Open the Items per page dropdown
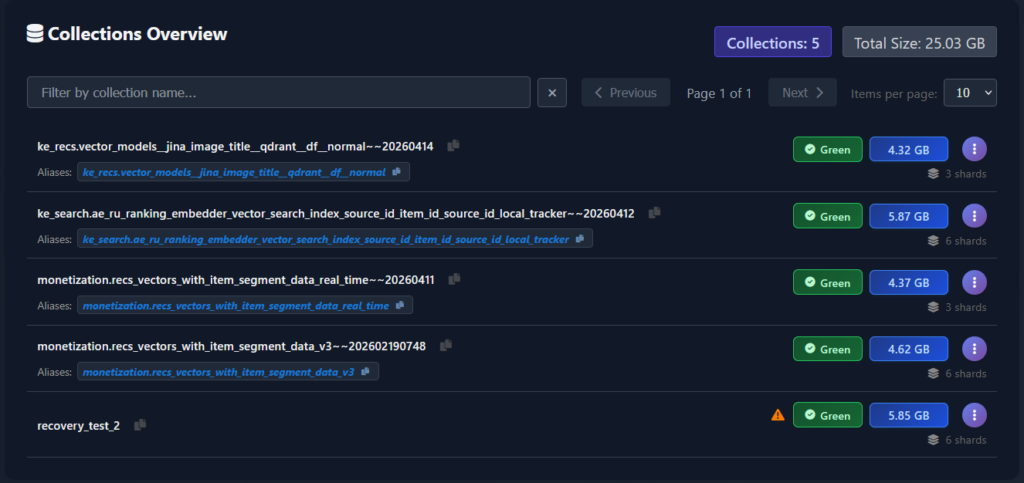The width and height of the screenshot is (1024, 483). 969,93
